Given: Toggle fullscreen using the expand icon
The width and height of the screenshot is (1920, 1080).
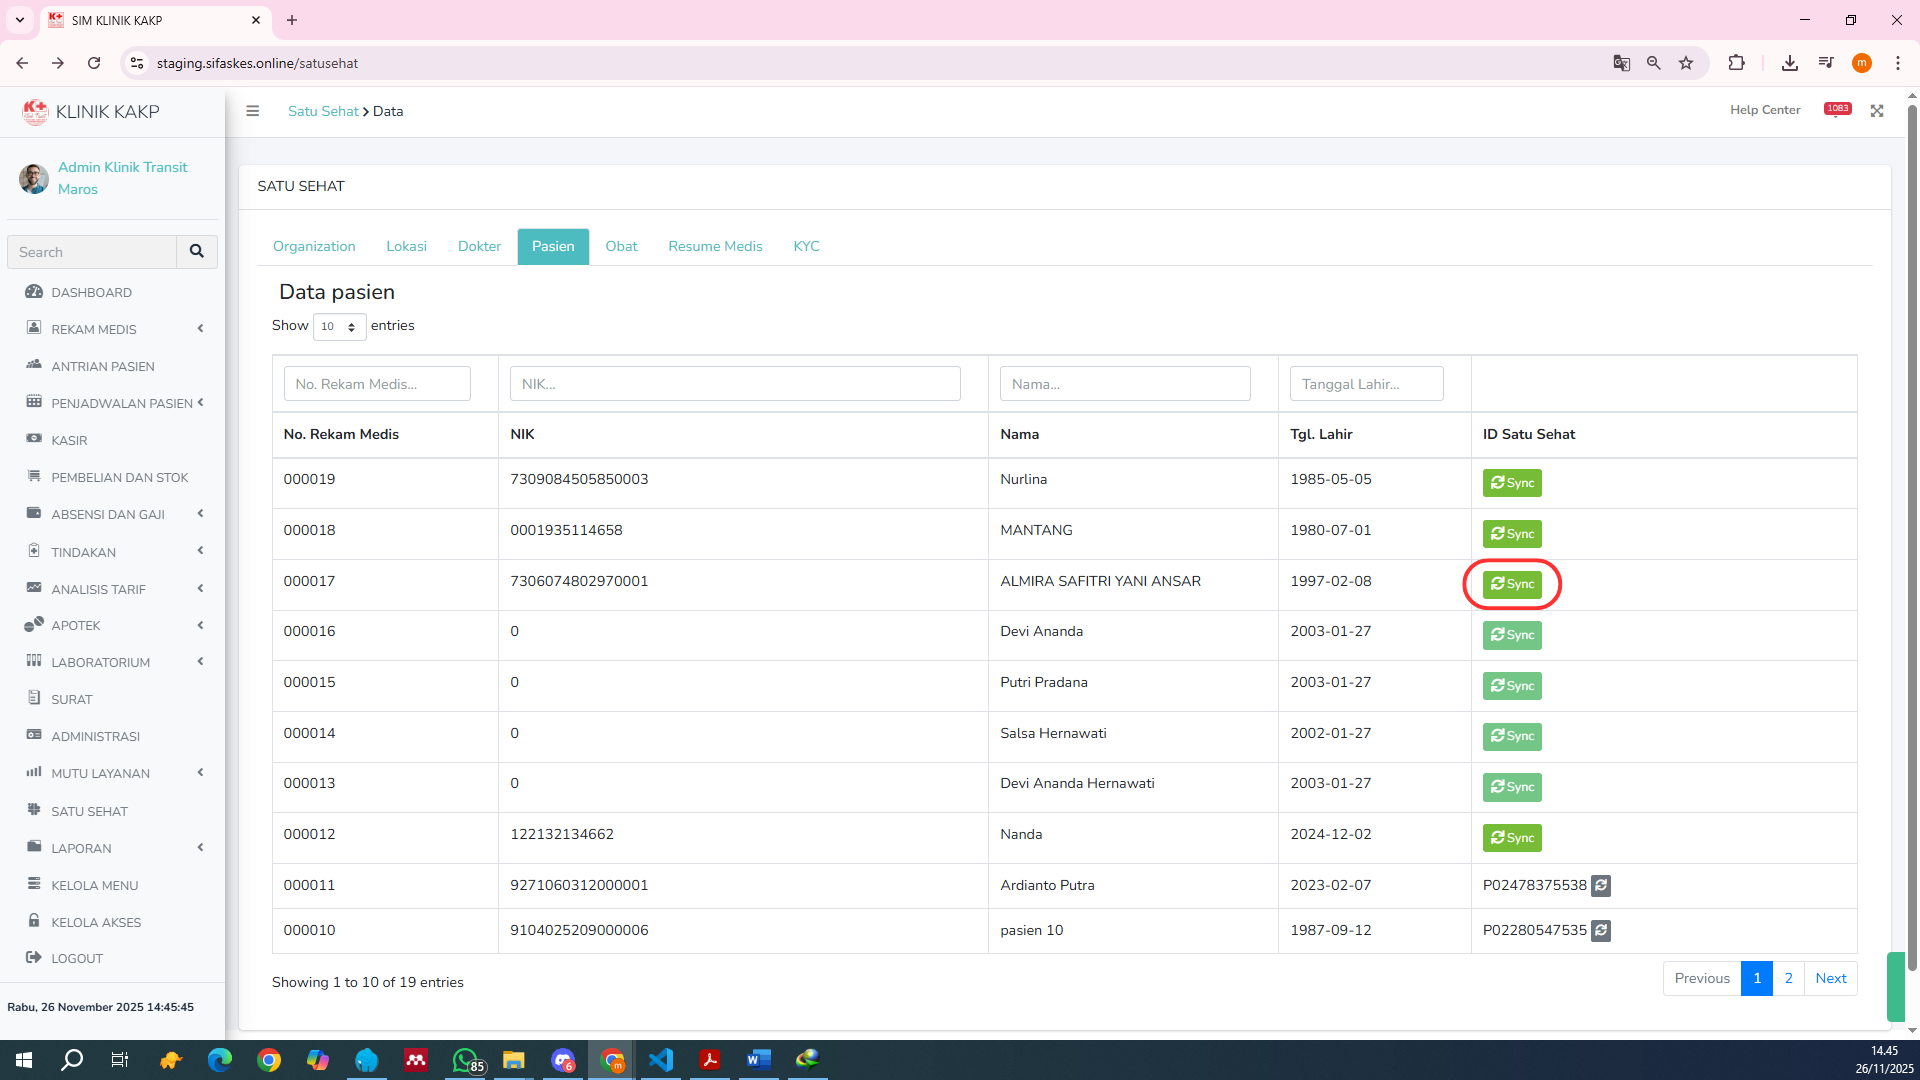Looking at the screenshot, I should coord(1877,111).
